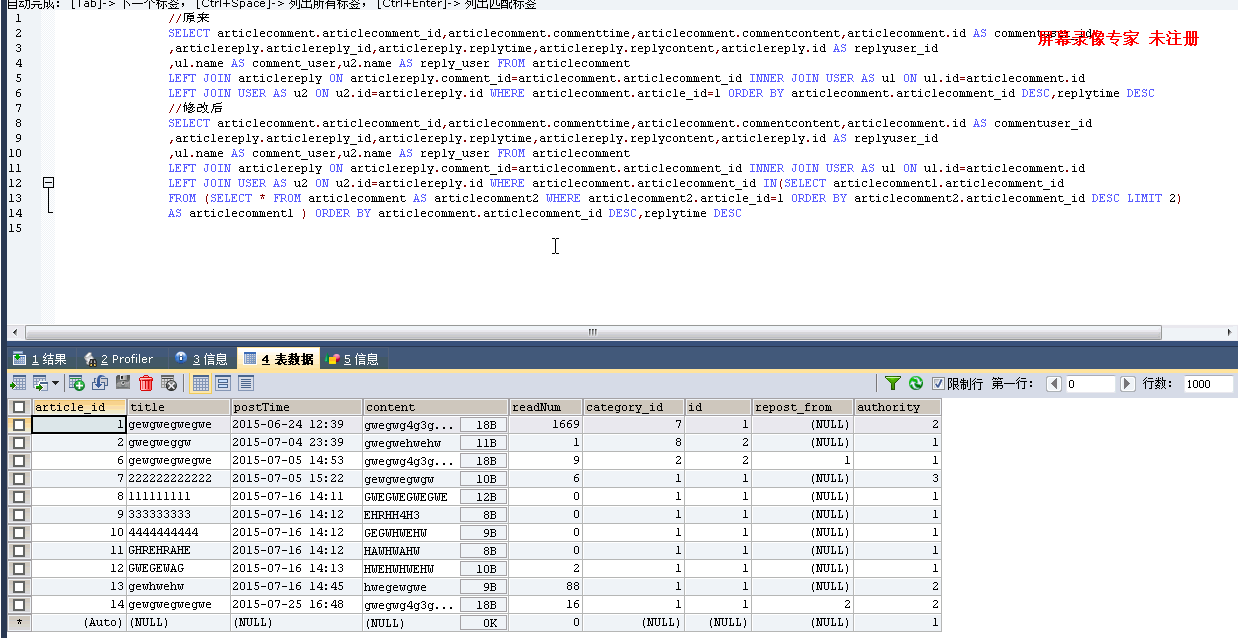Click the content cell HAWHWAHW
1238x638 pixels.
411,551
